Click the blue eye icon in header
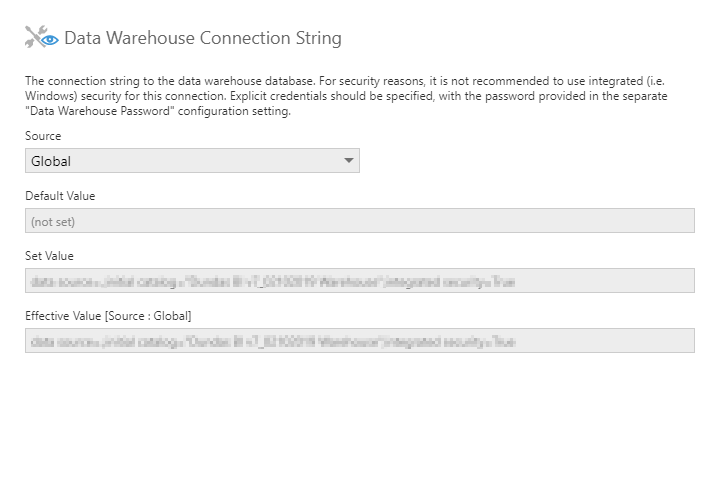718x489 pixels. click(48, 40)
